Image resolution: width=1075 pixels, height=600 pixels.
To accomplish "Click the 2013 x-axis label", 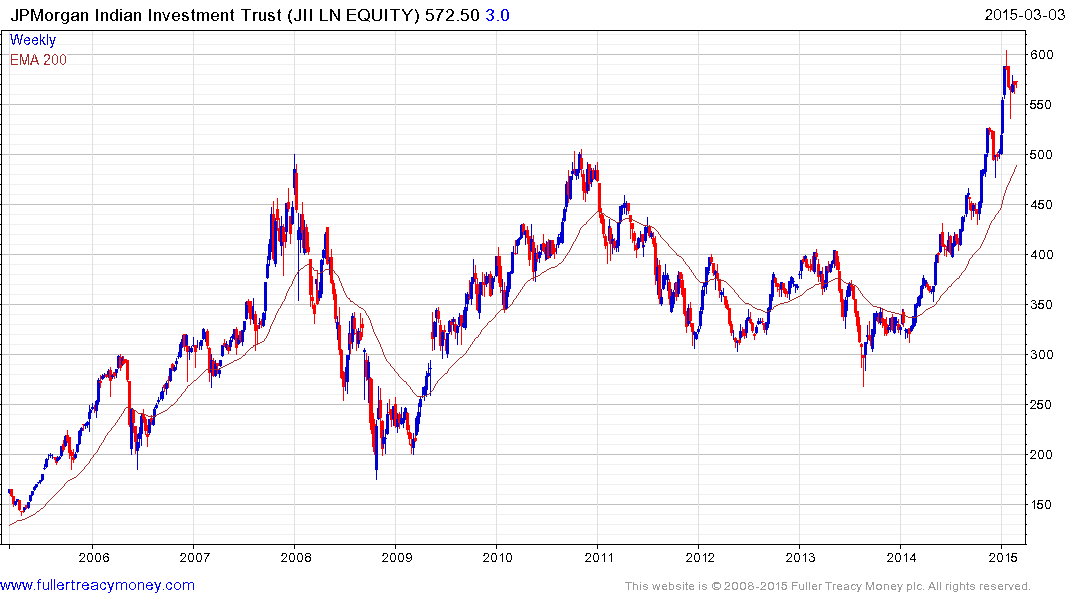I will pos(800,557).
